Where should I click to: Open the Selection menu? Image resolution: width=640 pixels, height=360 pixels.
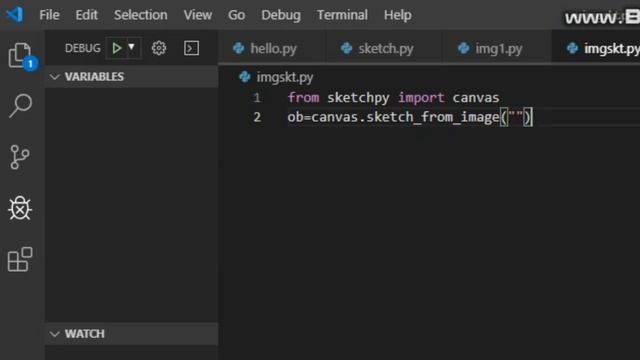click(x=140, y=15)
